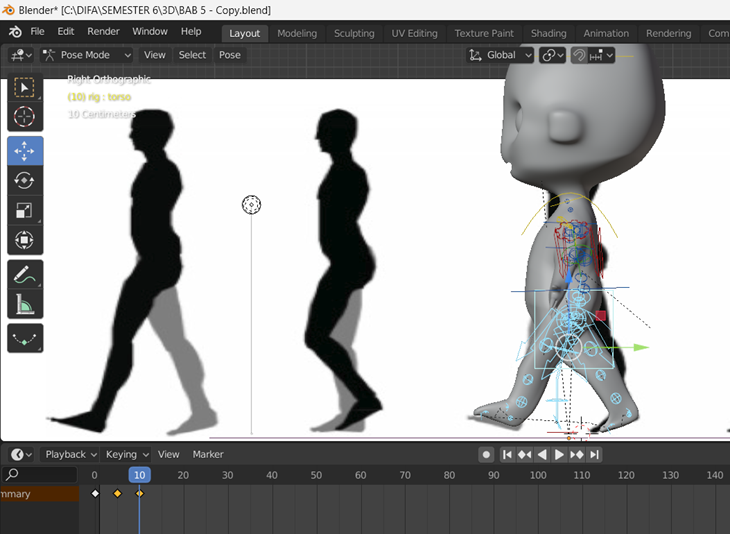Screen dimensions: 730x534
Task: Jump to the start frame
Action: click(x=507, y=454)
